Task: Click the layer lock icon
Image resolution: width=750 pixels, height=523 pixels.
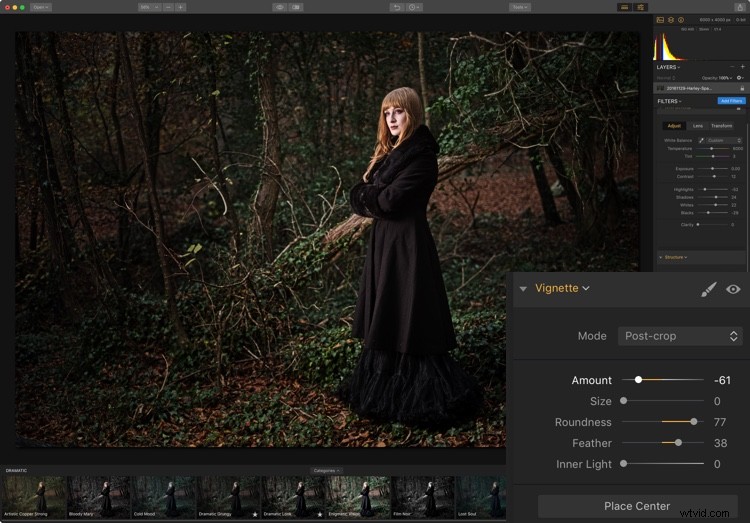Action: (742, 88)
